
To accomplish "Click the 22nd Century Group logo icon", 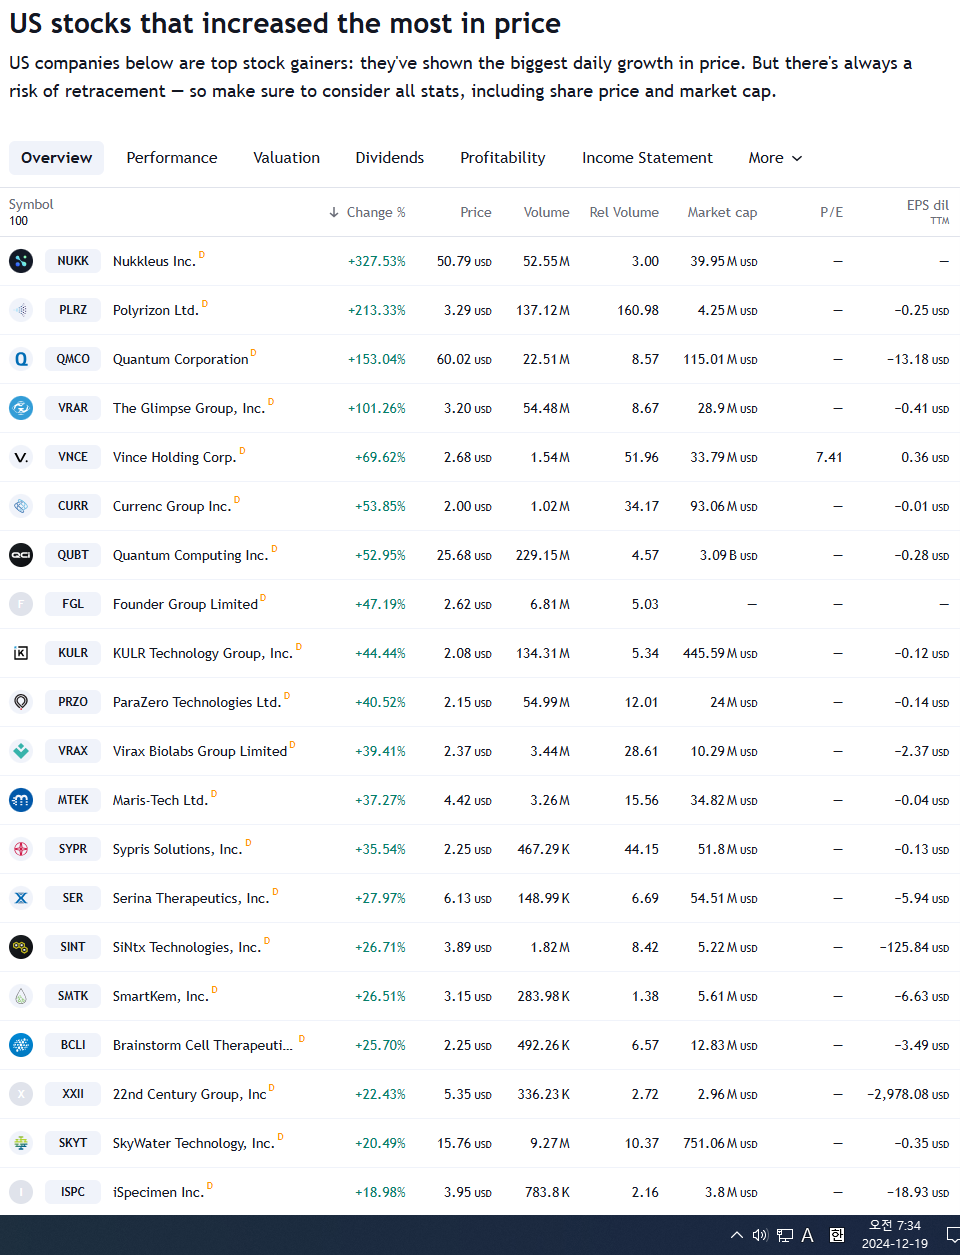I will pyautogui.click(x=21, y=1094).
